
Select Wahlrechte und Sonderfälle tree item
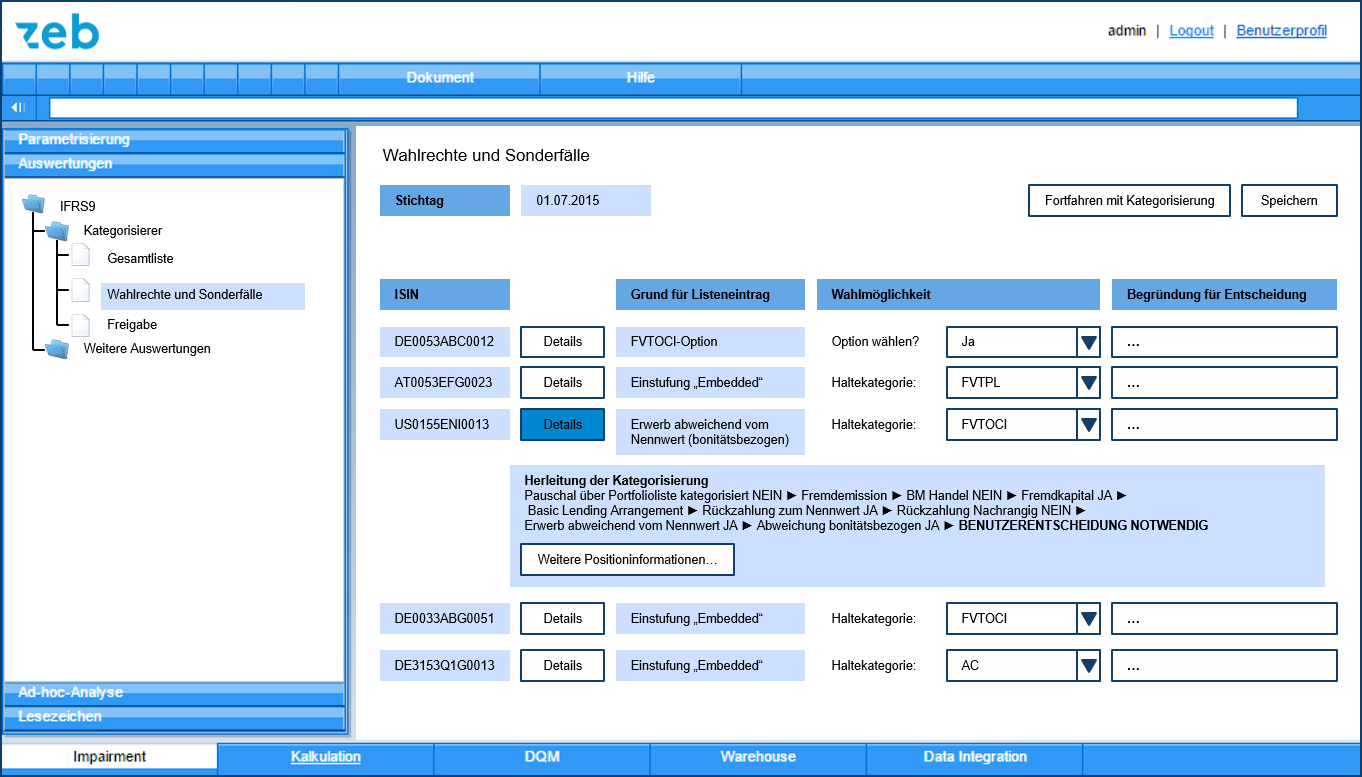[184, 295]
